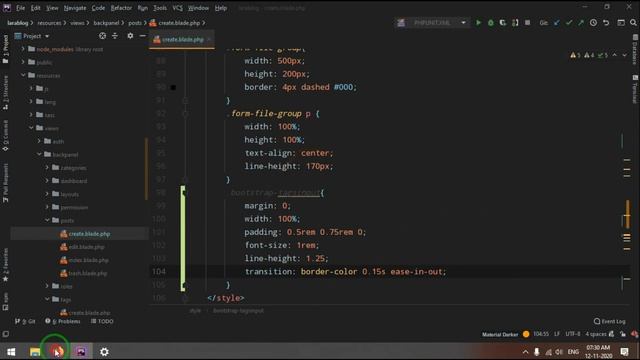Select edit.blade.php in project tree
Viewport: 640px width, 360px height.
click(86, 247)
